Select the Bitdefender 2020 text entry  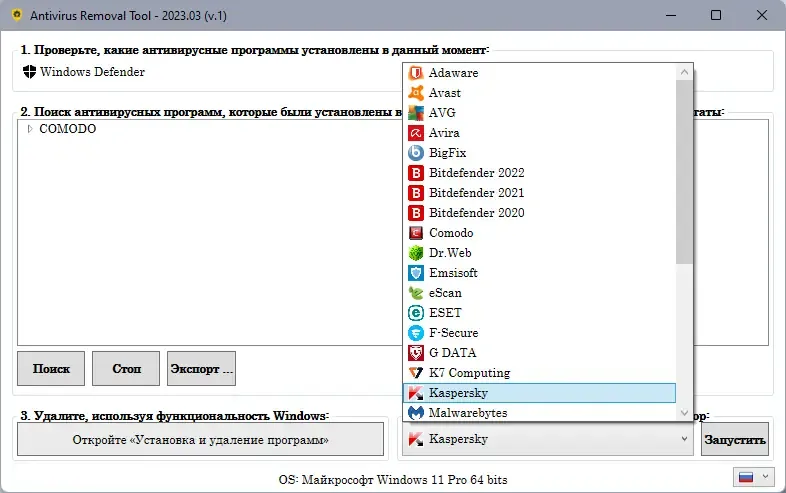click(477, 213)
